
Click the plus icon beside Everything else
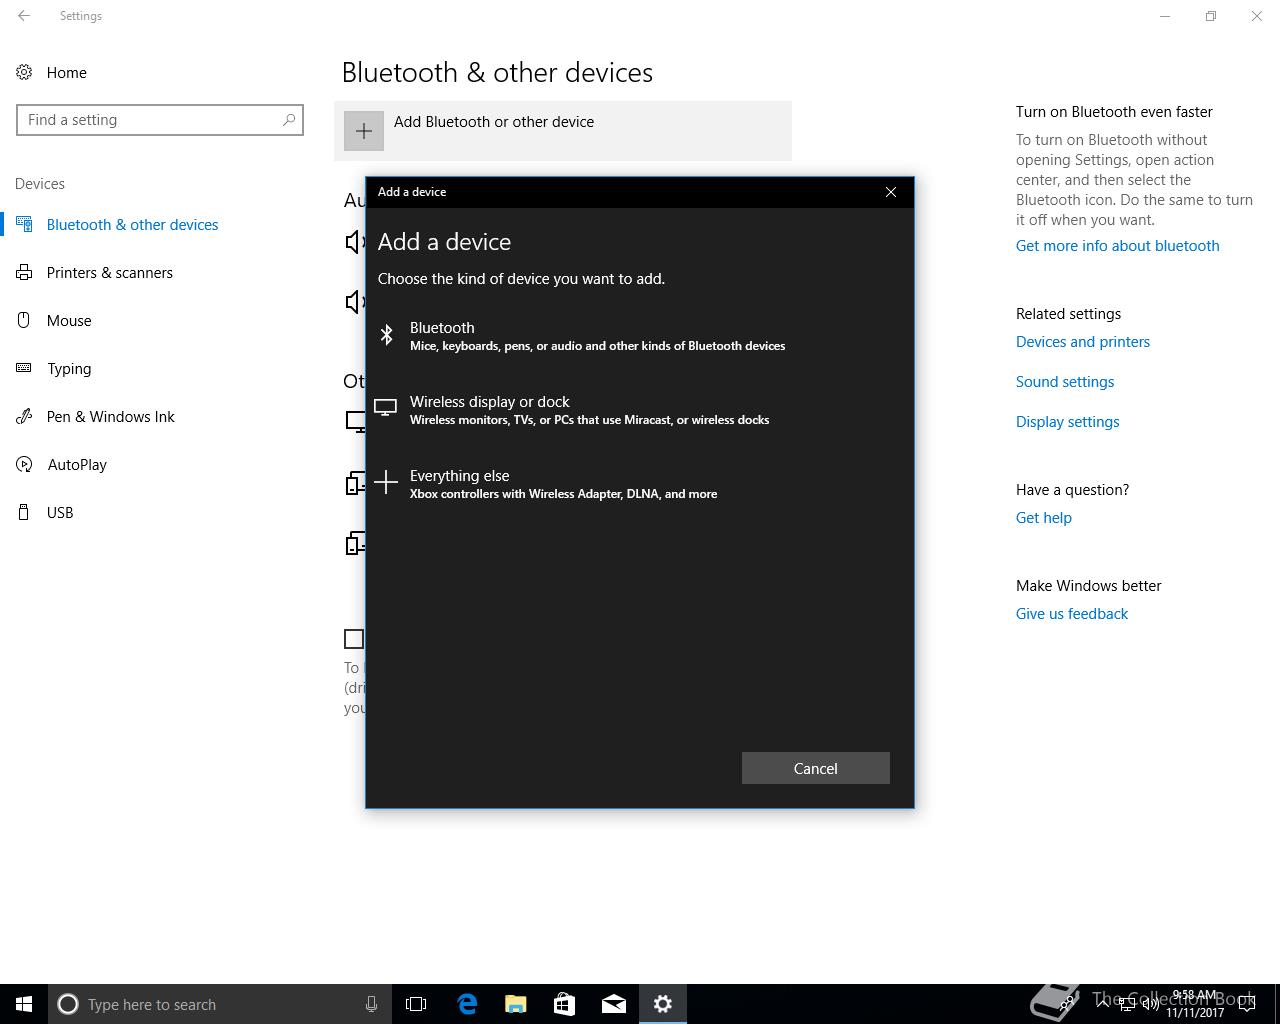(x=386, y=483)
